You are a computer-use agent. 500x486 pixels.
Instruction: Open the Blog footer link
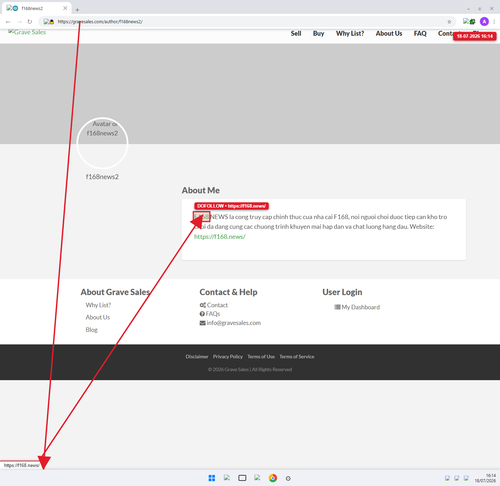coord(91,330)
